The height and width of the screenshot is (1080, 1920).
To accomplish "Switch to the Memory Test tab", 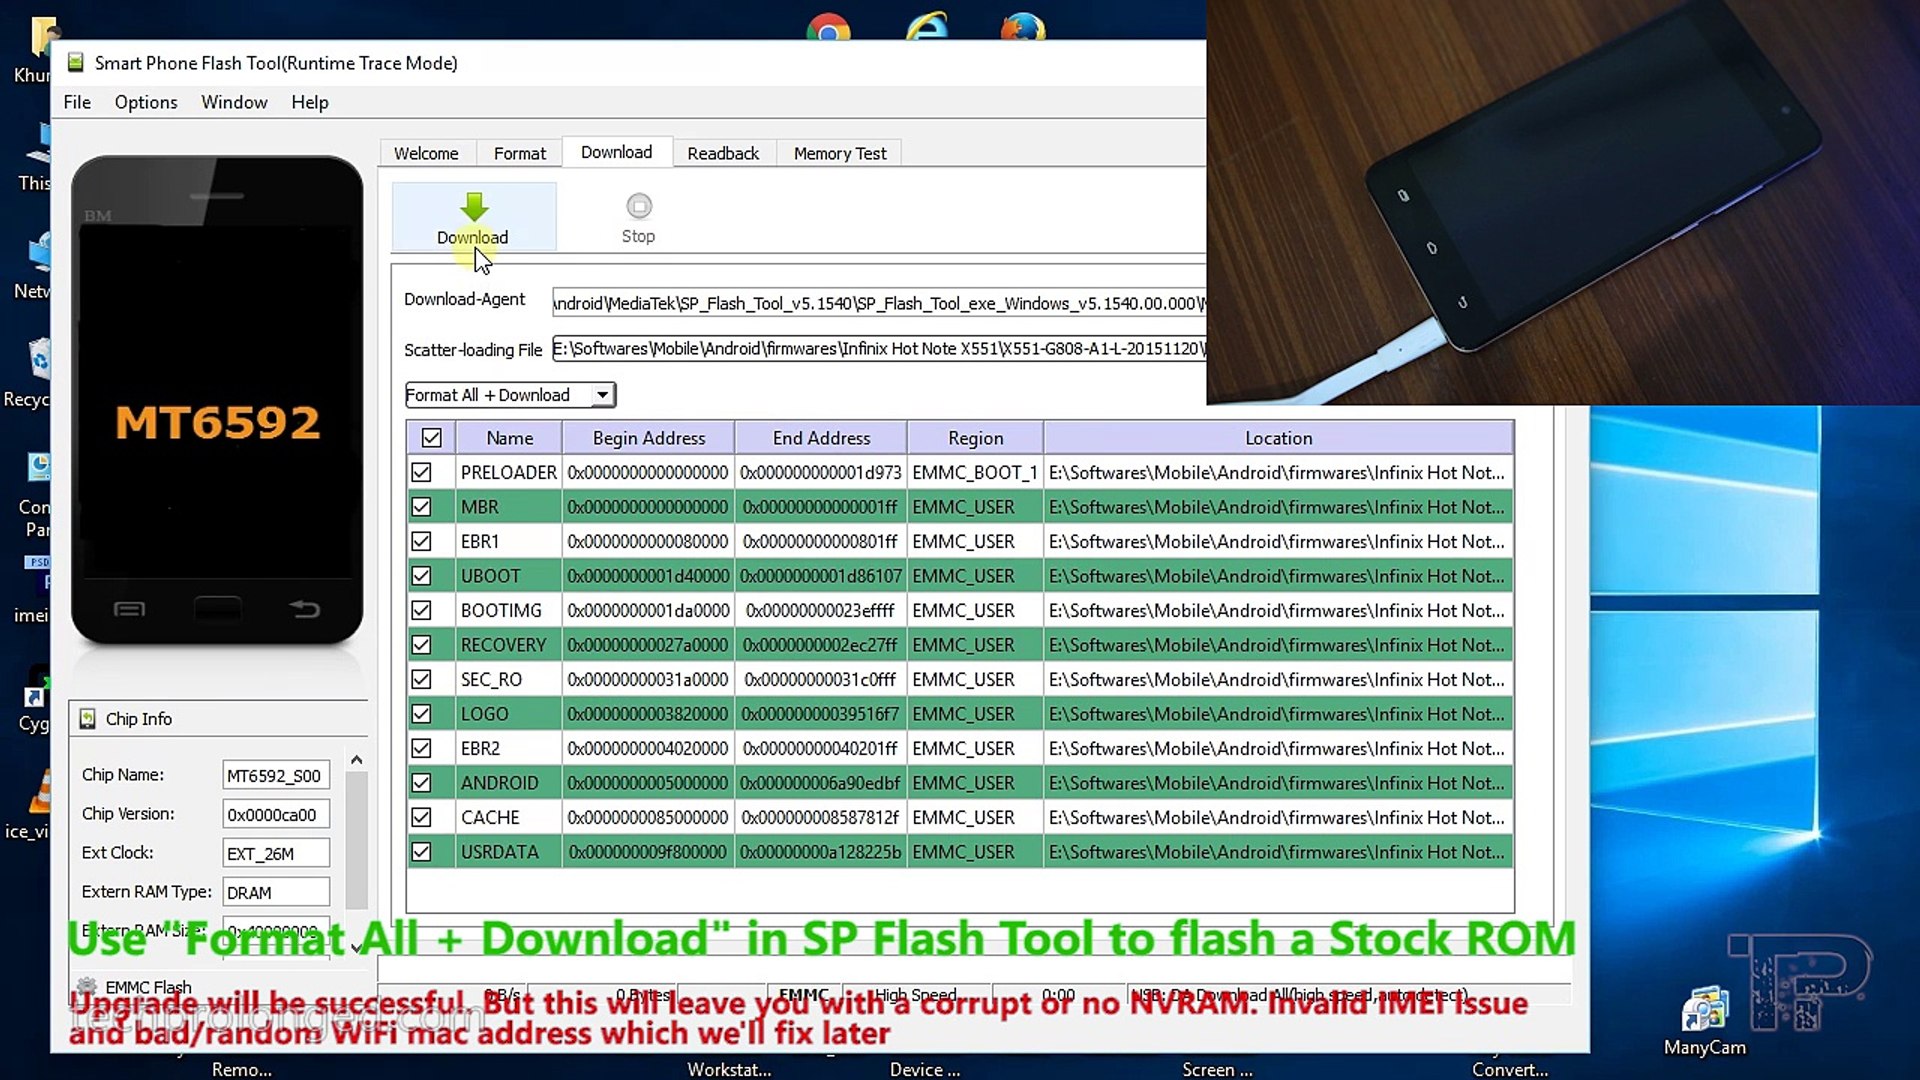I will (x=840, y=153).
